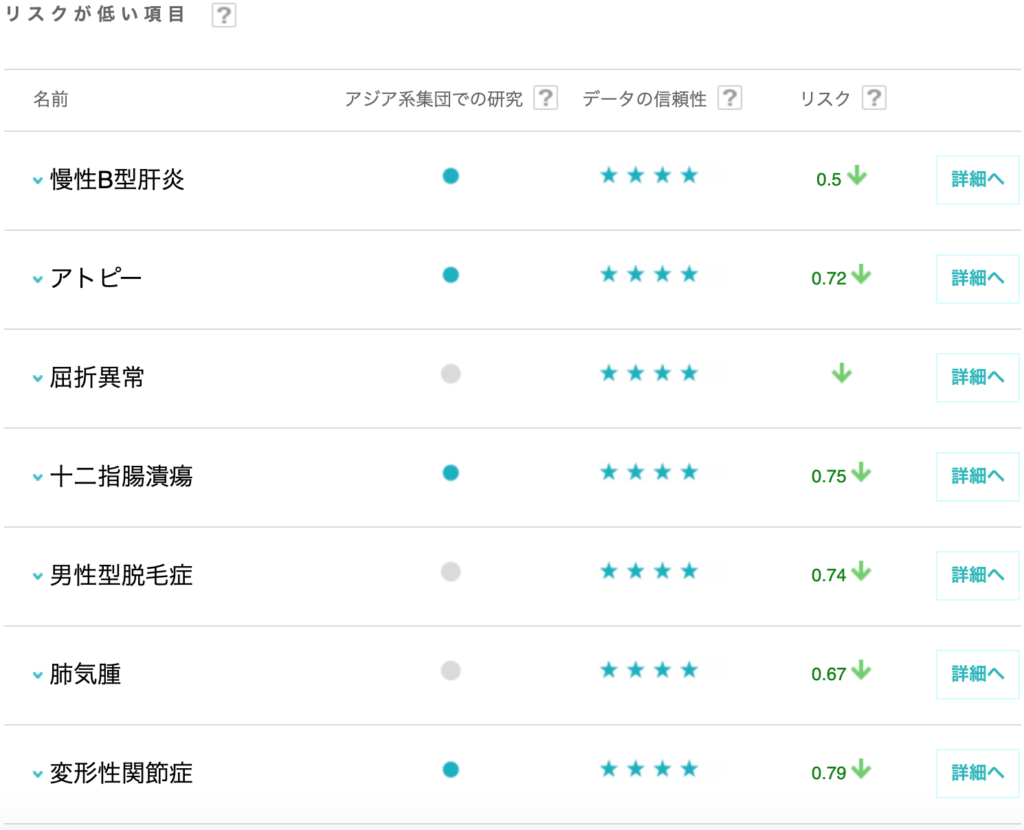Click help icon next to リスク column
Screen dimensions: 1024x830
874,98
